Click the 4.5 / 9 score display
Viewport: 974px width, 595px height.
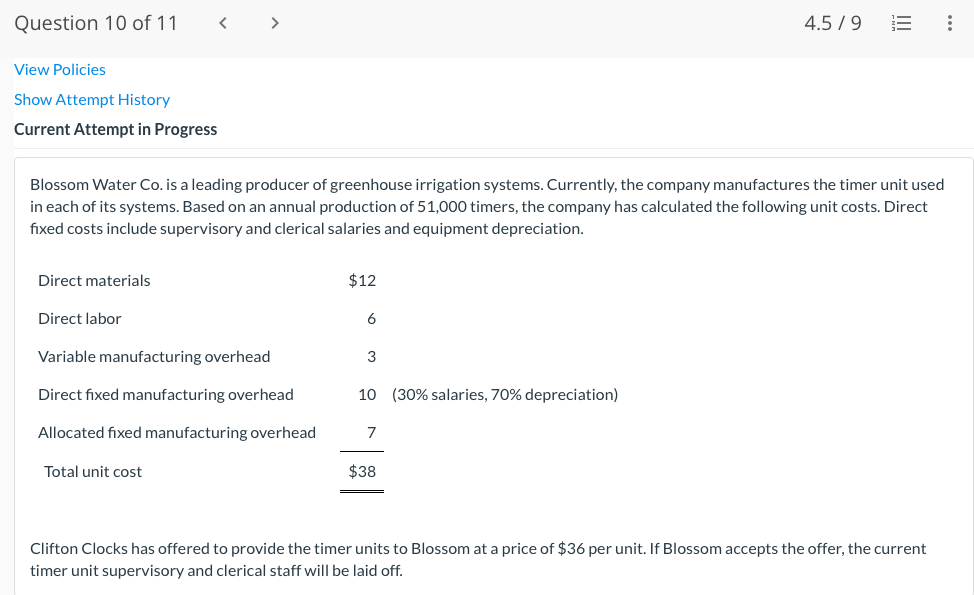point(833,22)
